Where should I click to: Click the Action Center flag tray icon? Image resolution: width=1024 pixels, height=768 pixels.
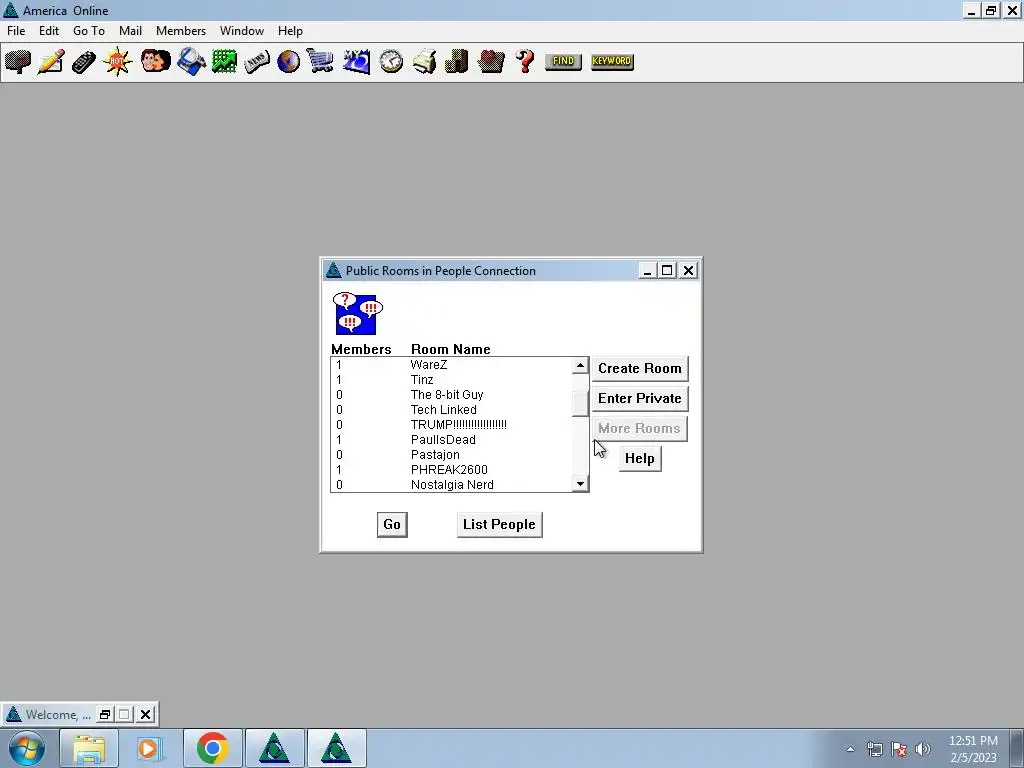pos(899,749)
